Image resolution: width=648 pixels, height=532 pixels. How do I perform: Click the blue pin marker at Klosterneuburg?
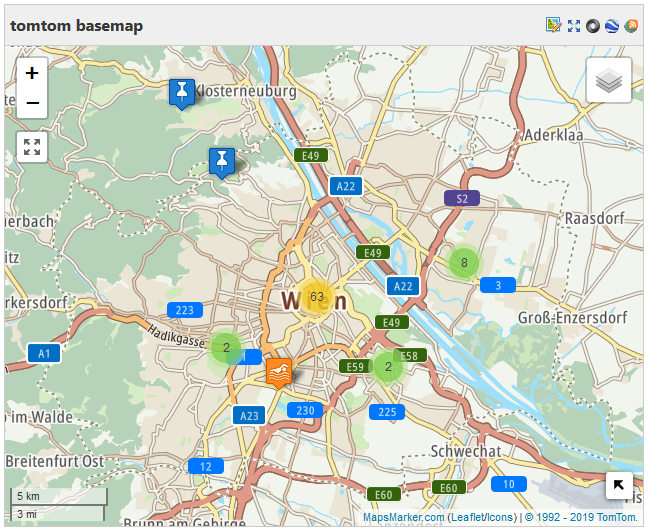(182, 94)
